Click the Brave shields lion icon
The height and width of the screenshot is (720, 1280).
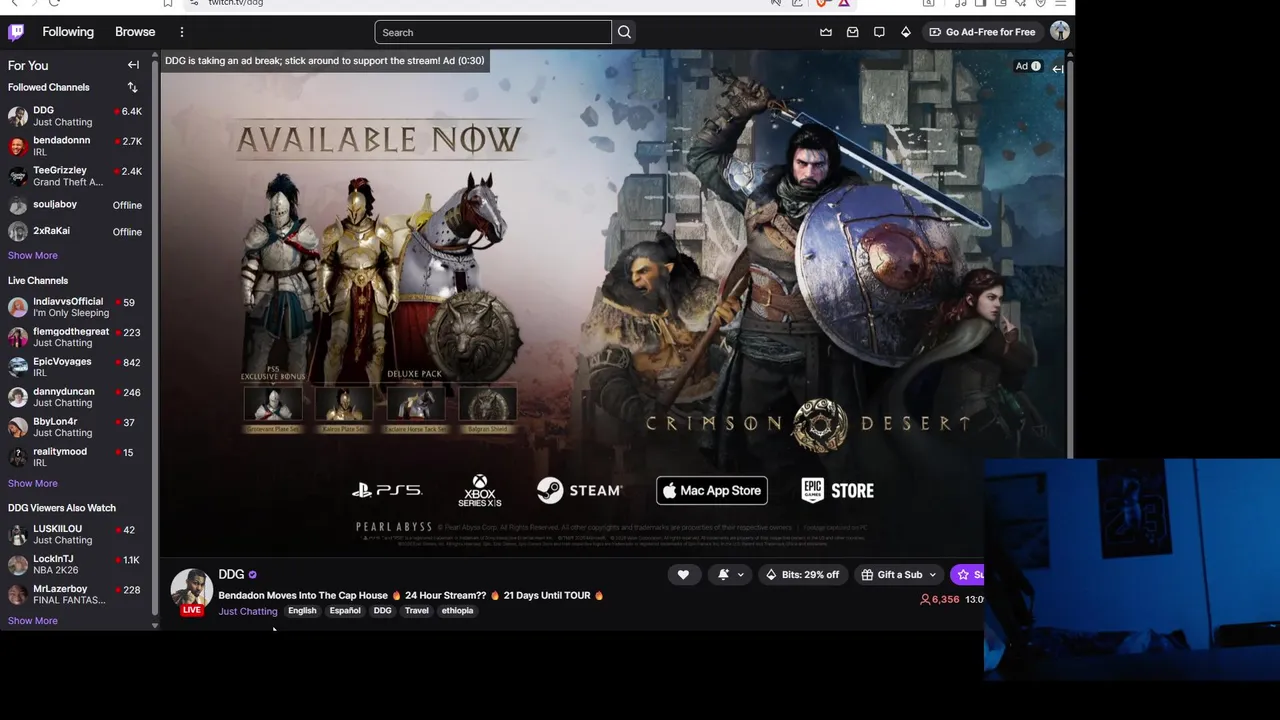(822, 3)
